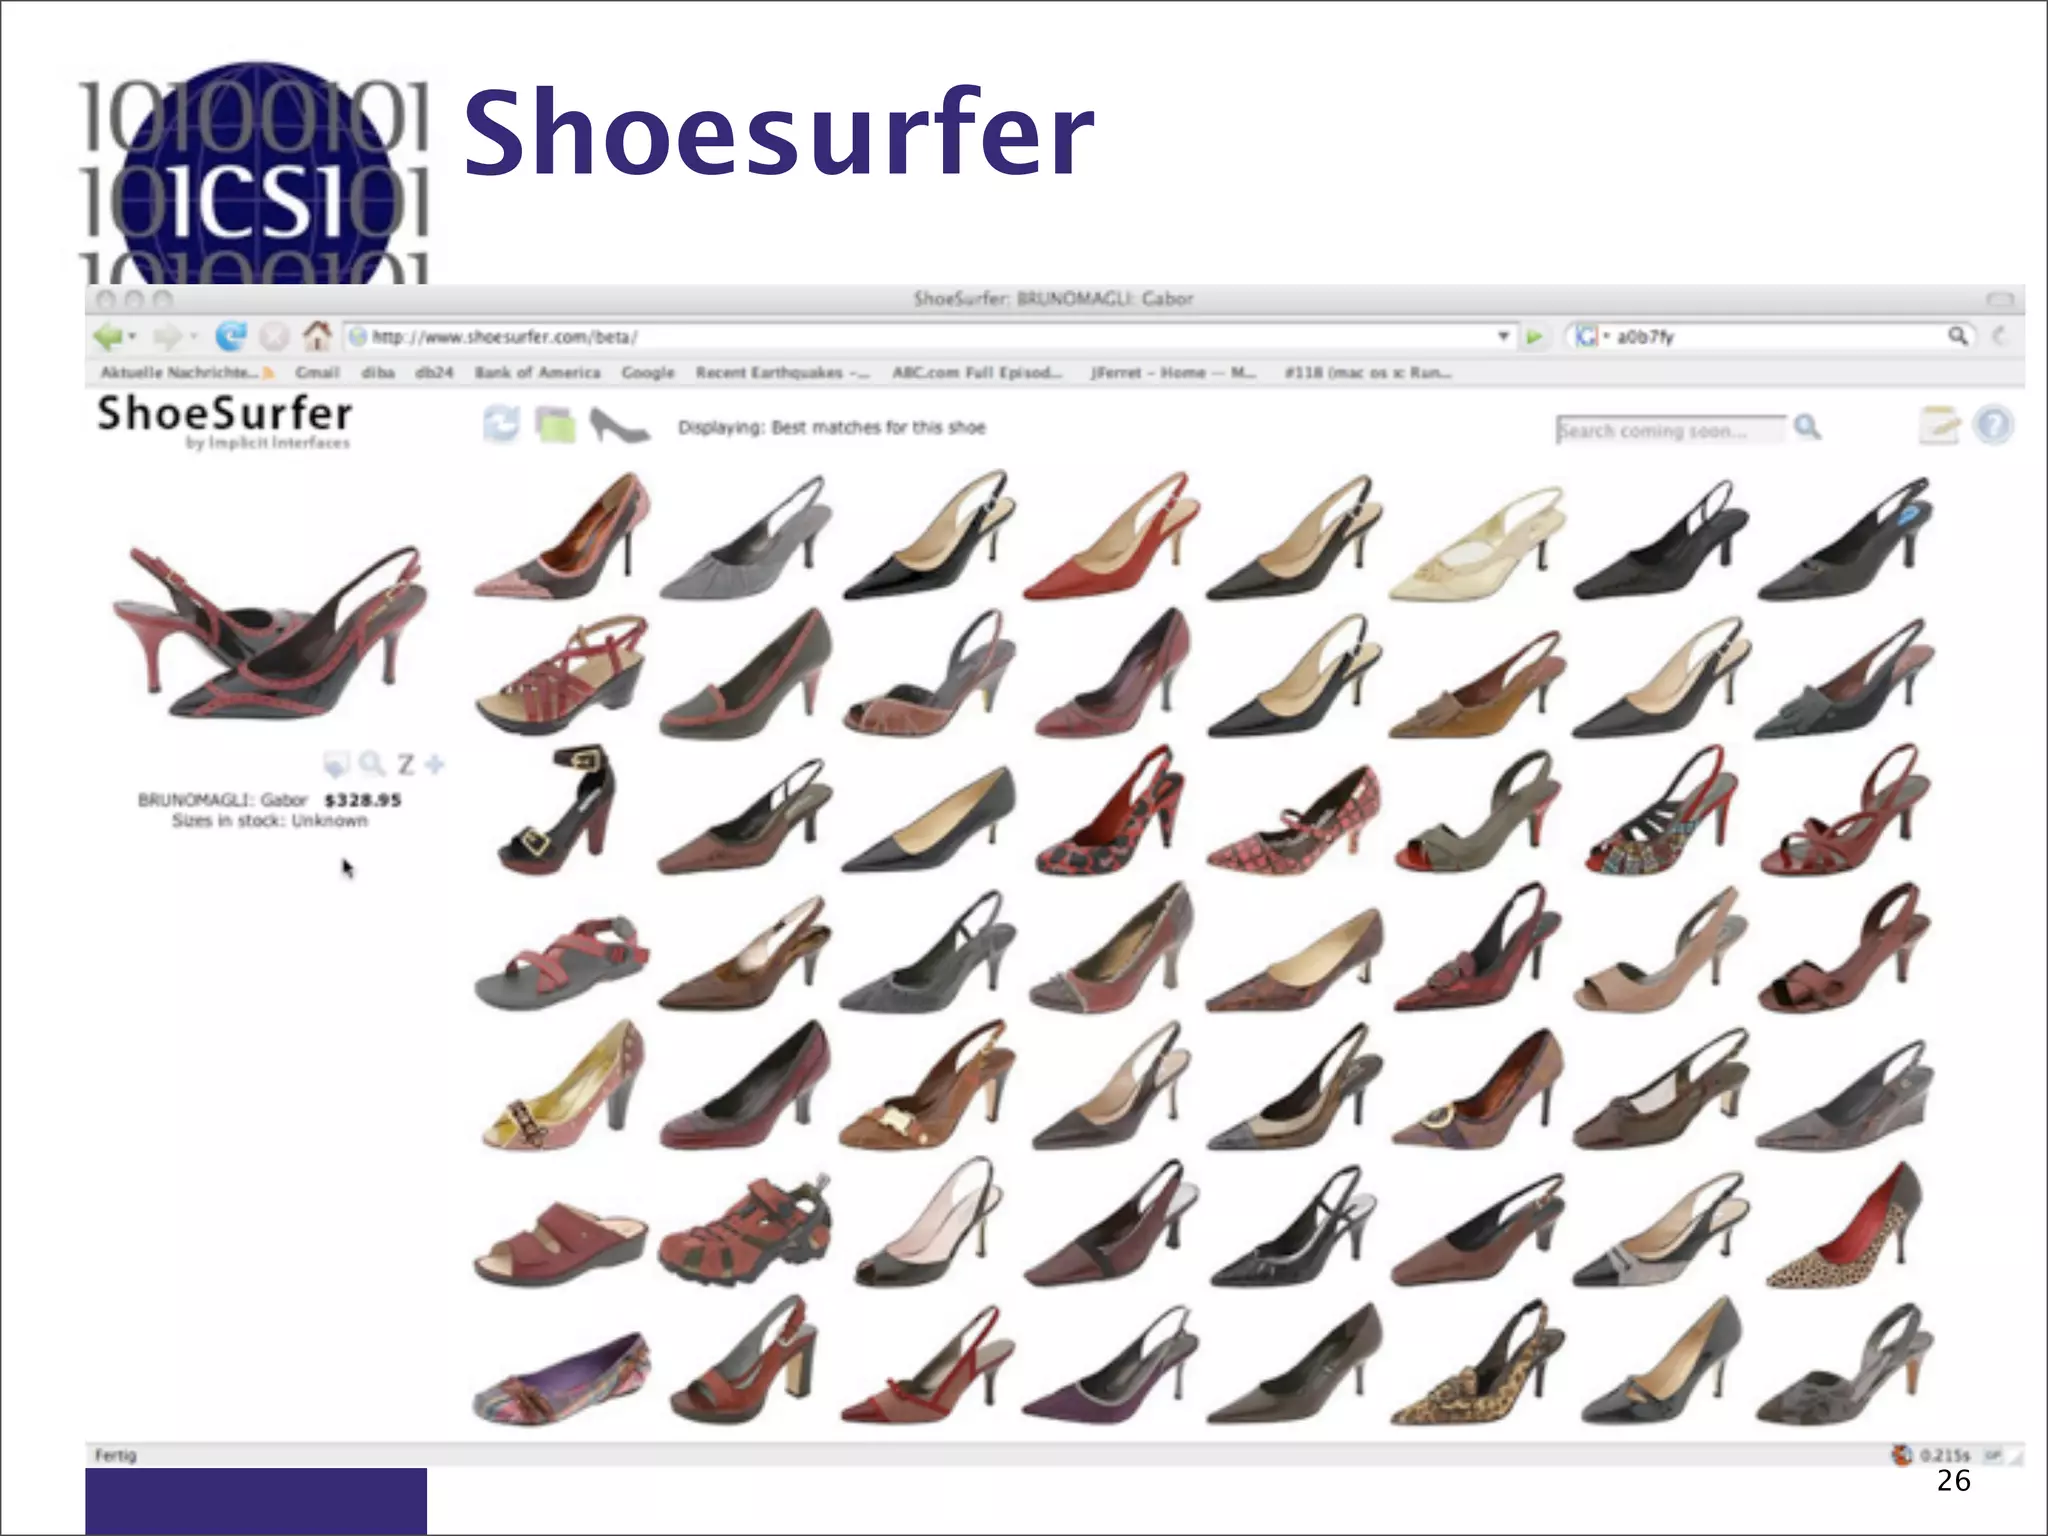The height and width of the screenshot is (1536, 2048).
Task: Click the browser forward arrow
Action: click(168, 337)
